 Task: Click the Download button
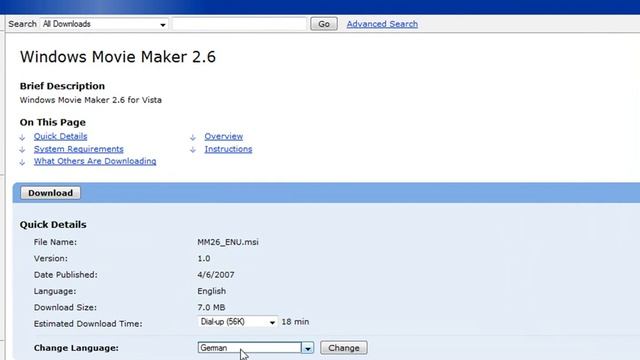pos(51,193)
